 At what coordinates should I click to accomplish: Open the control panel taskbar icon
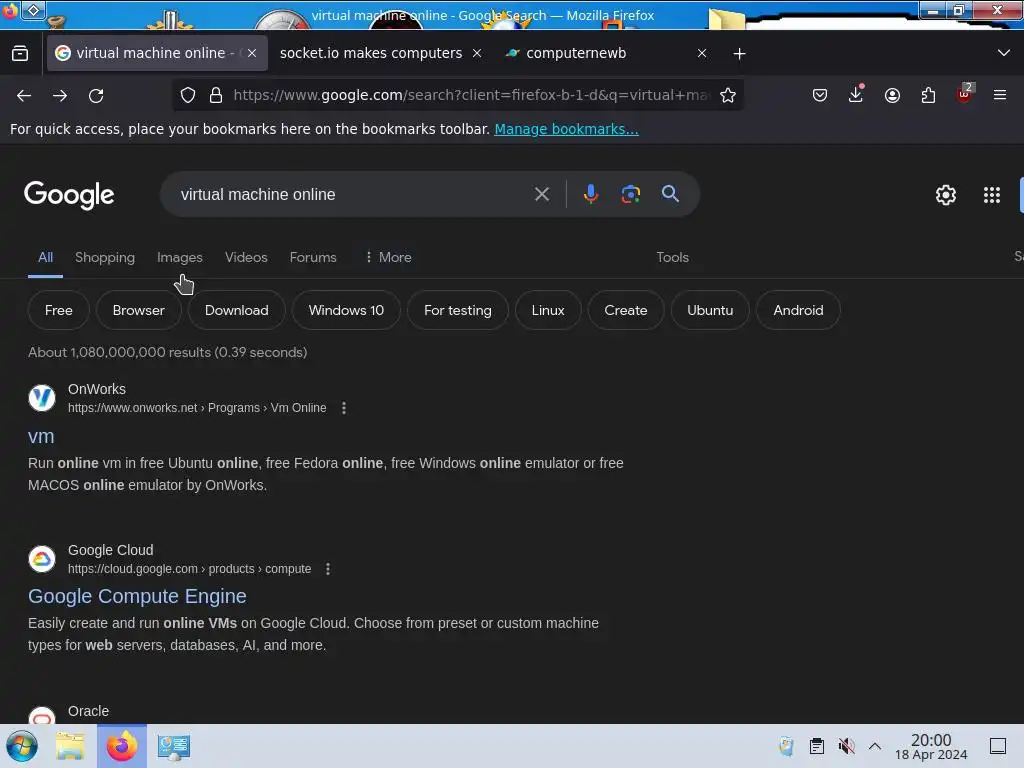pos(174,746)
